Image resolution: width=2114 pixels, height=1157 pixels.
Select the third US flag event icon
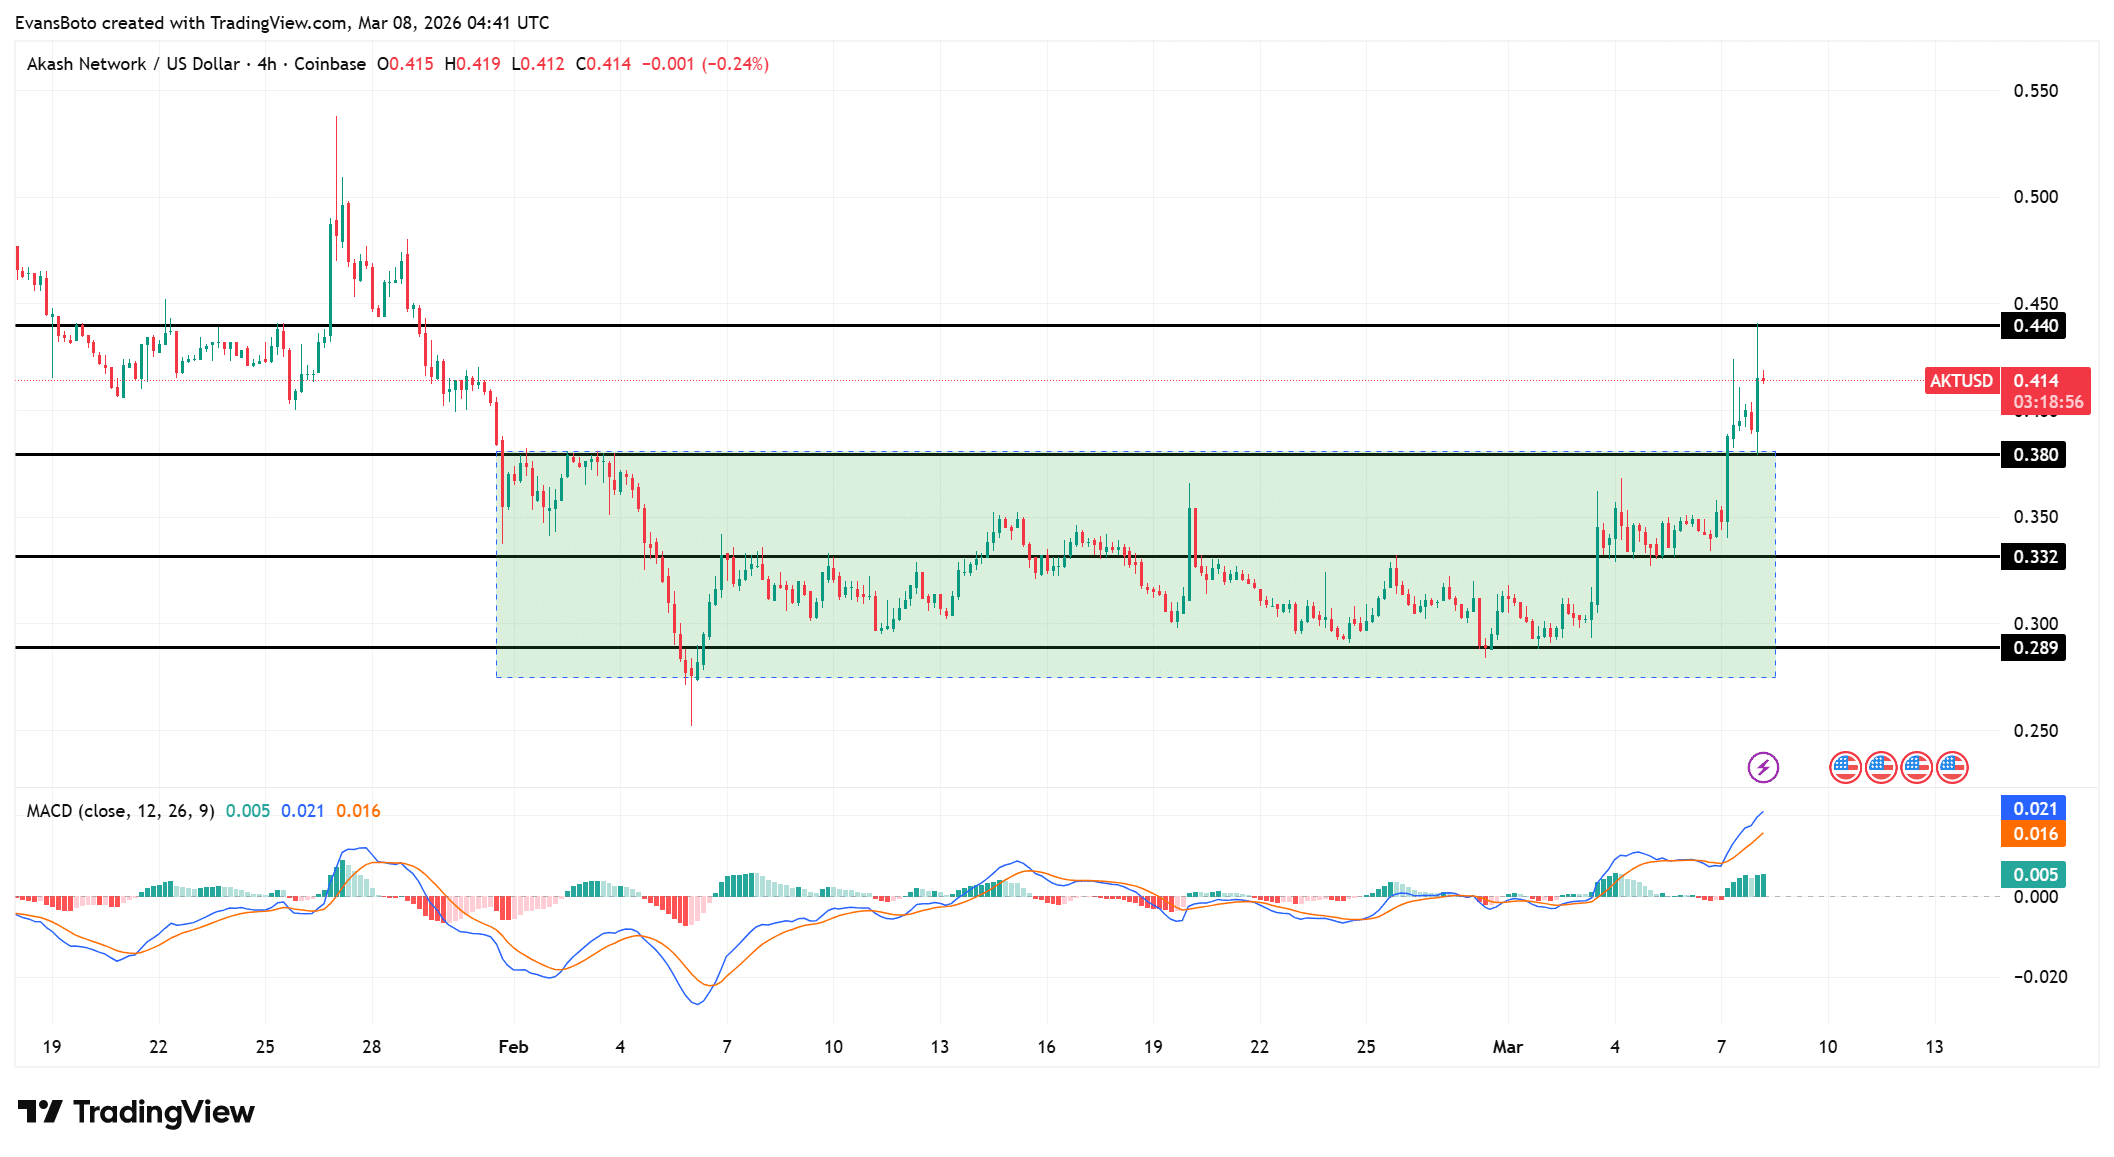[1917, 767]
